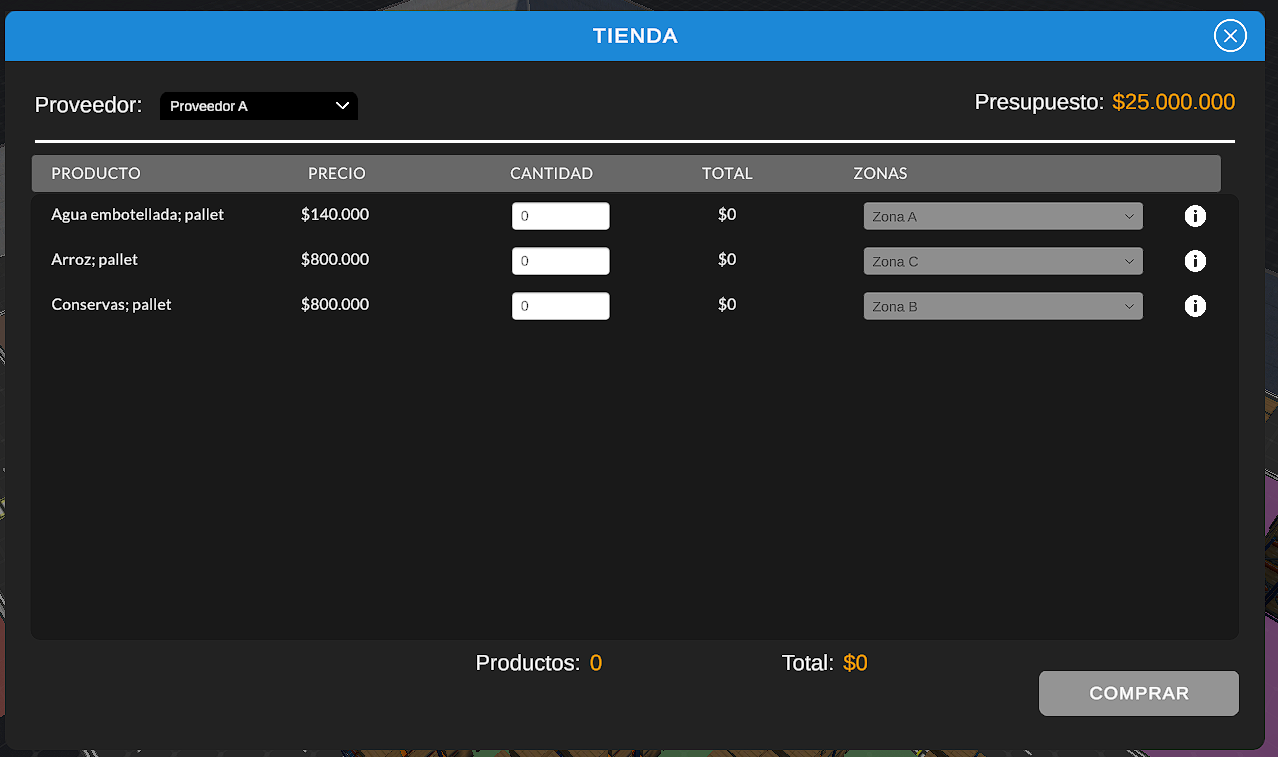
Task: Select the 'Arroz; pallet' product name
Action: pyautogui.click(x=95, y=259)
